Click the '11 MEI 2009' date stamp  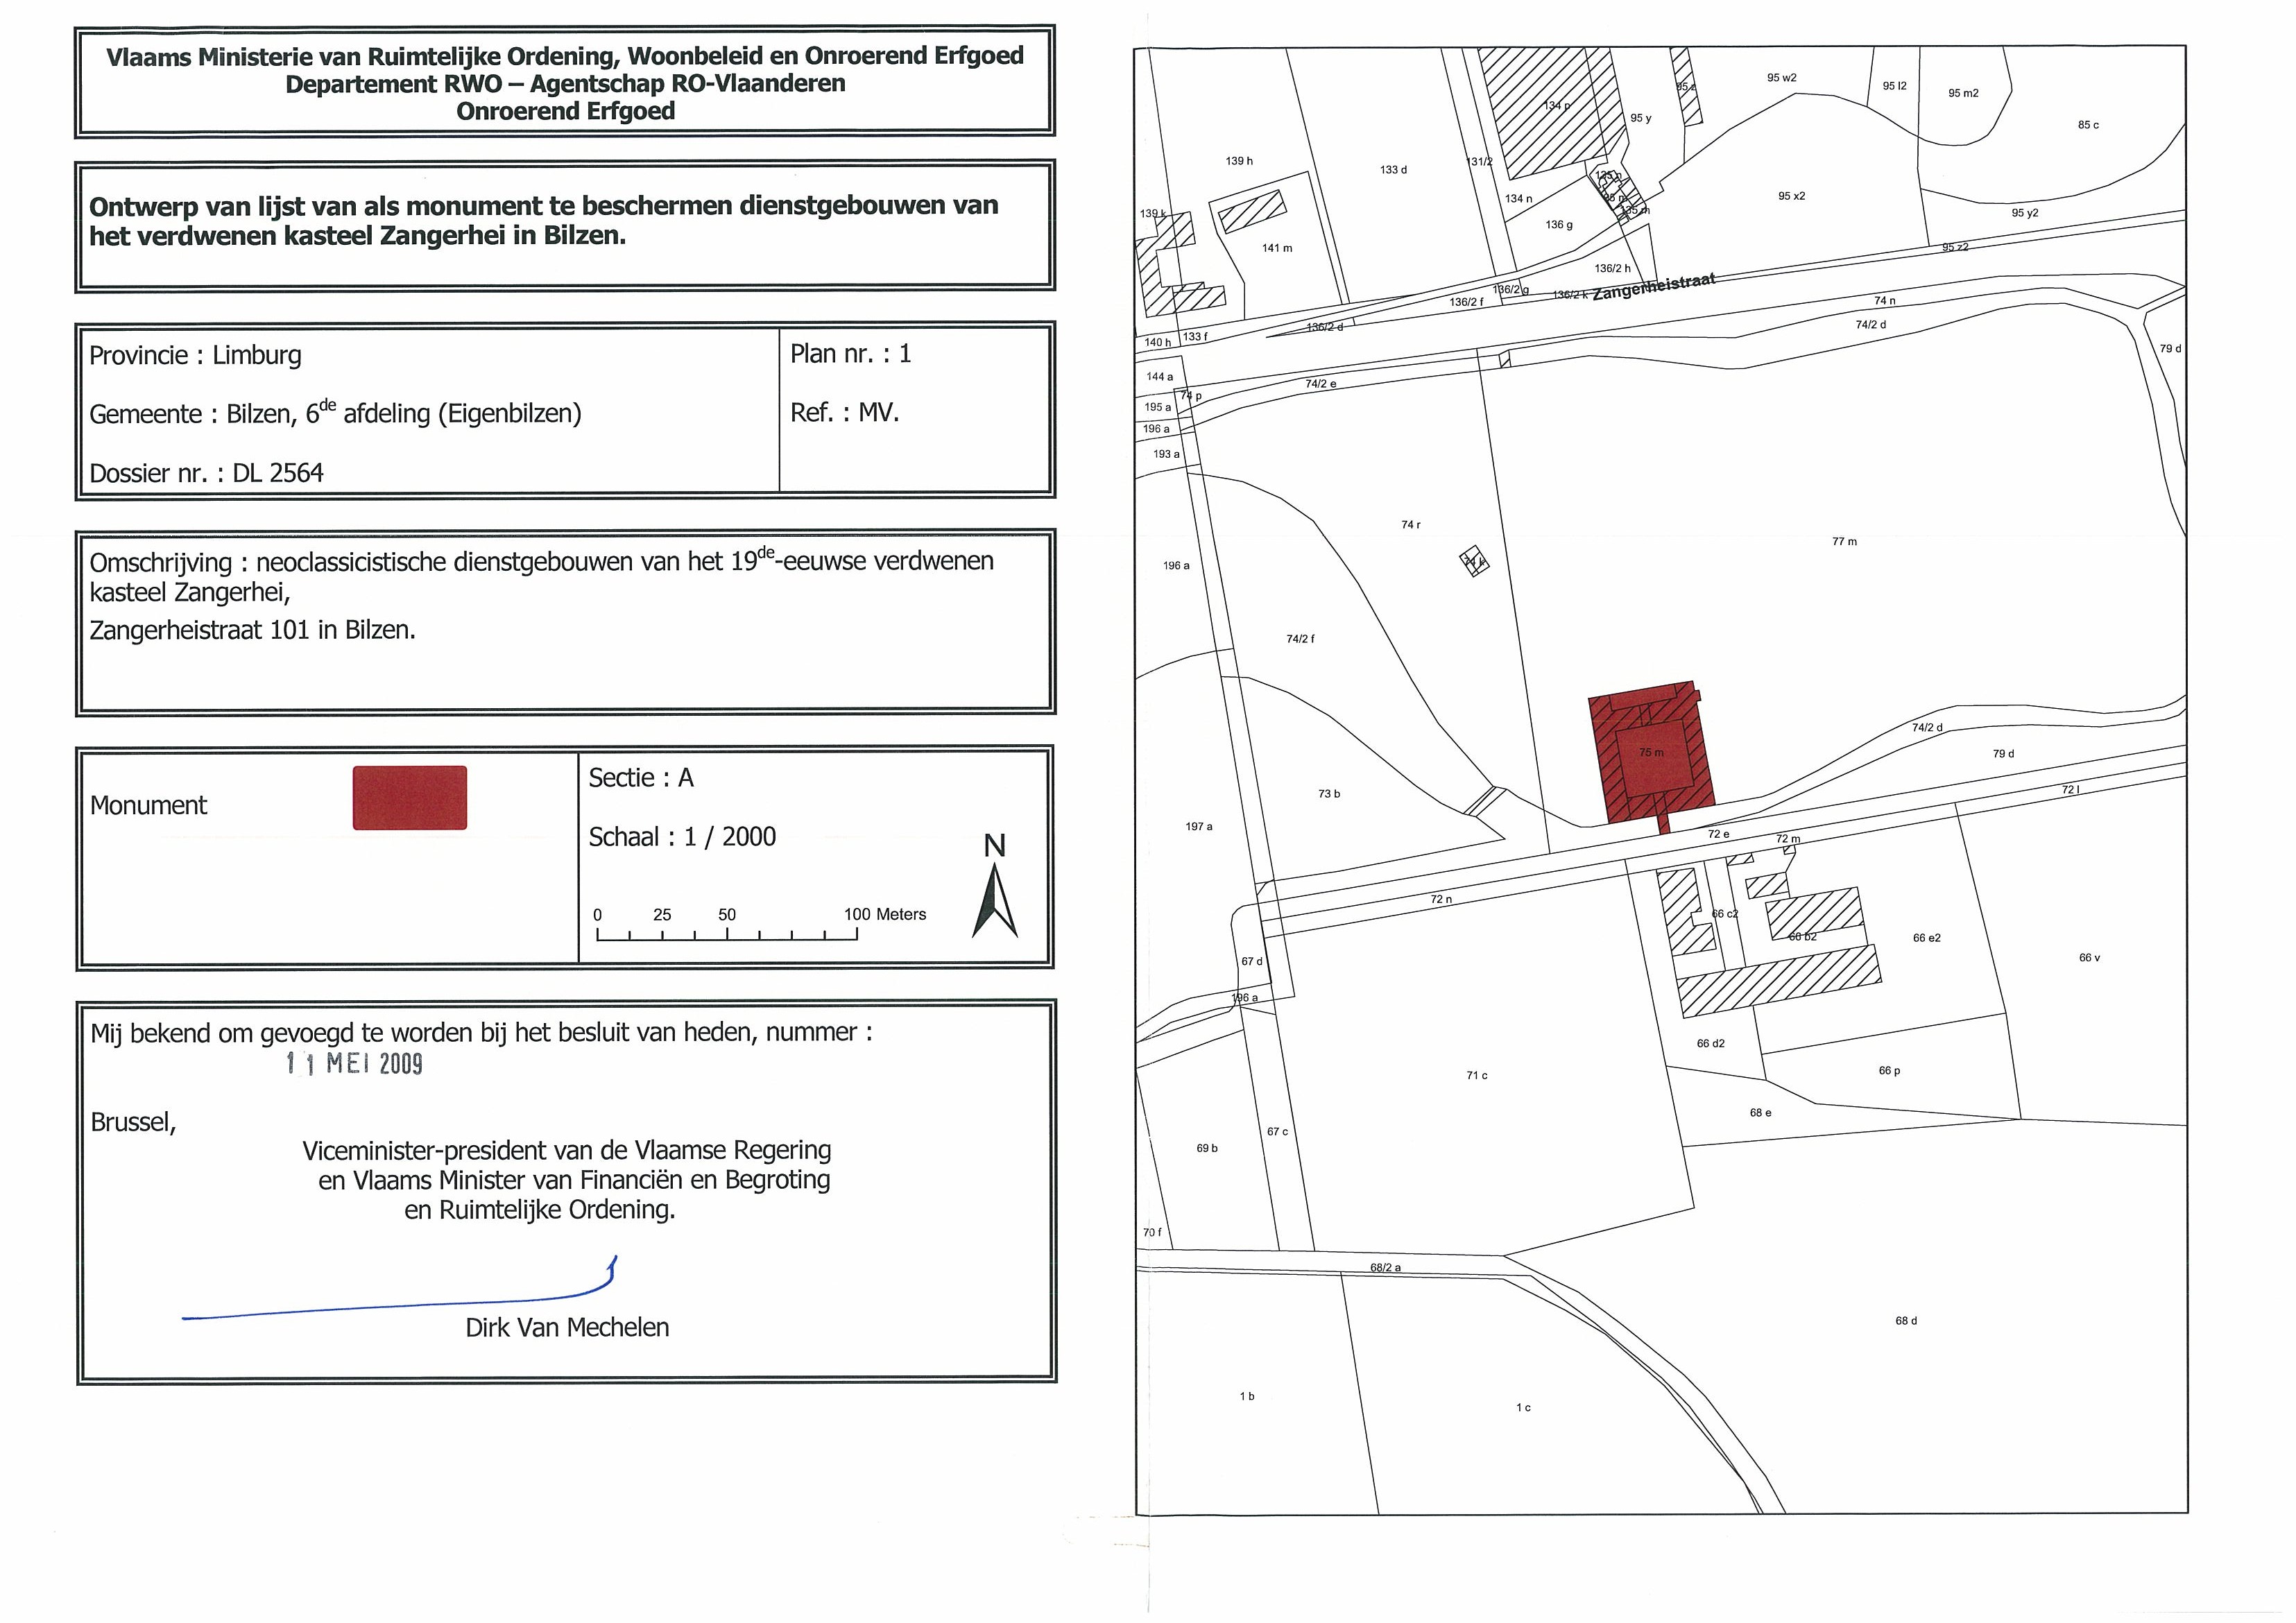pyautogui.click(x=355, y=1063)
